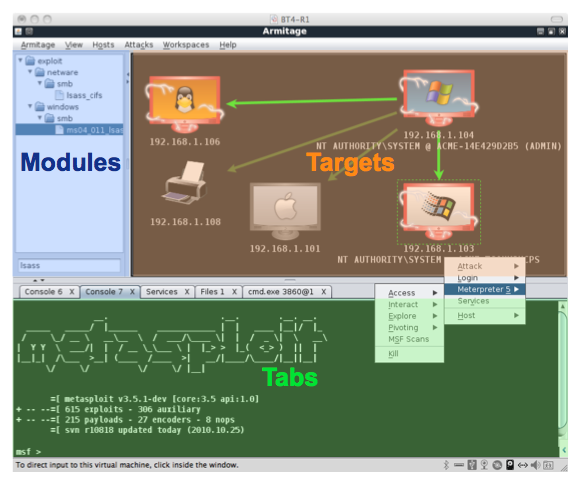
Task: Open the Attacks menu
Action: 138,45
